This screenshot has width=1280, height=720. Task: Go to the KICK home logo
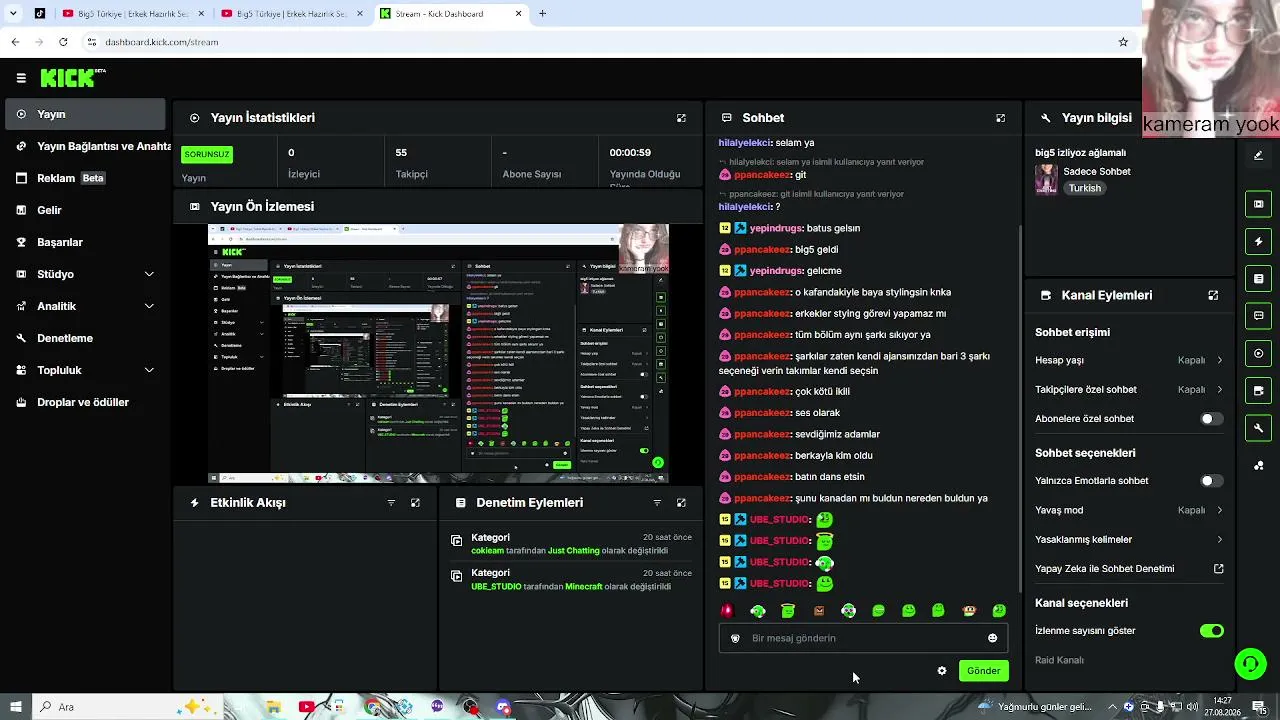pos(73,77)
